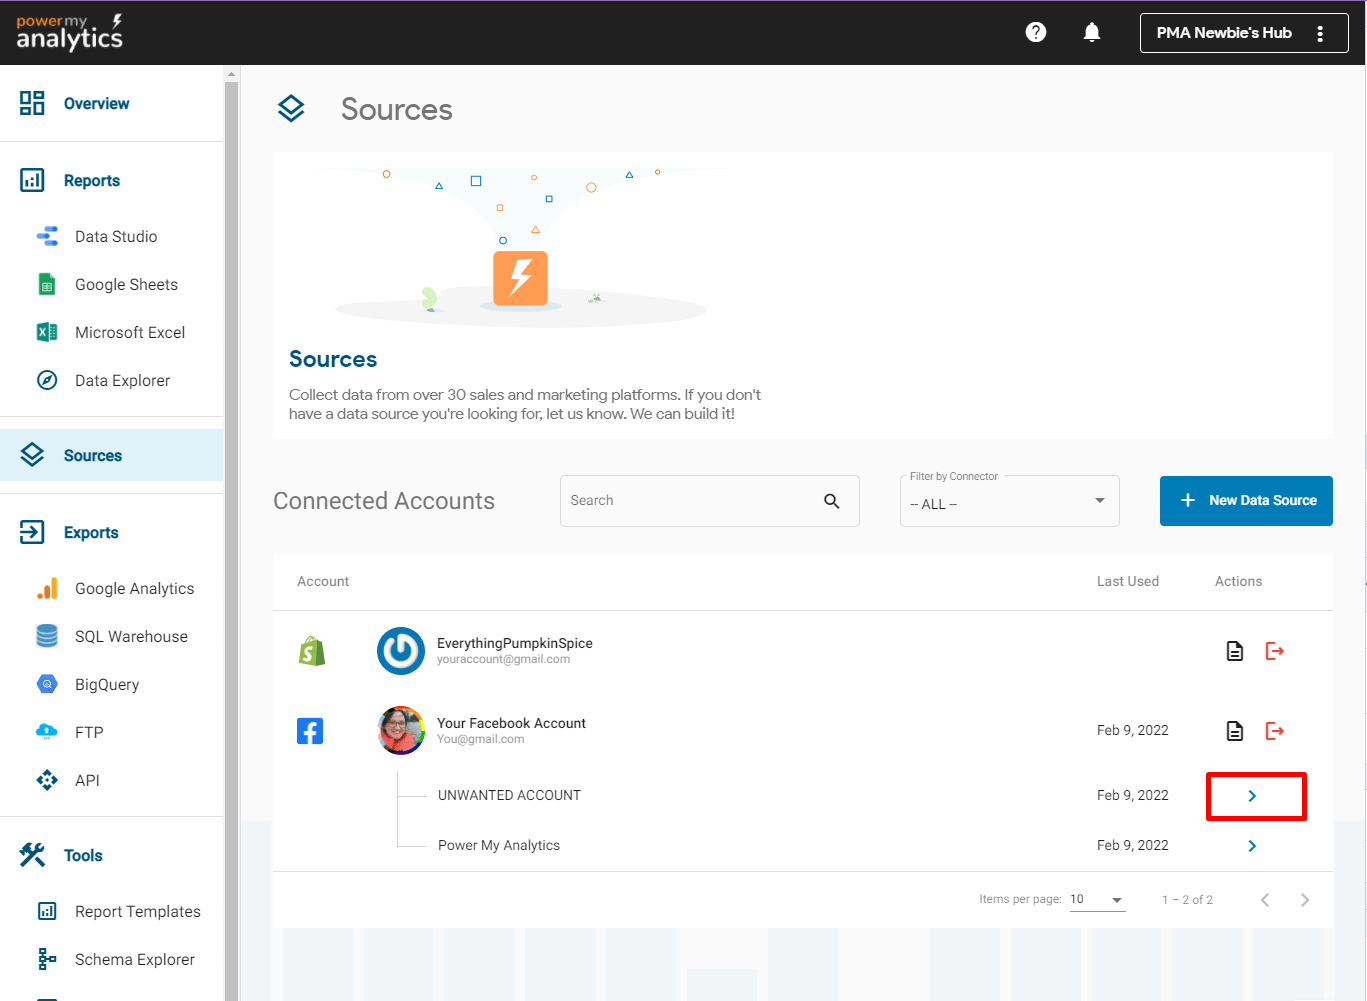The height and width of the screenshot is (1001, 1367).
Task: Select the UNWANTED ACCOUNT row
Action: pos(509,795)
